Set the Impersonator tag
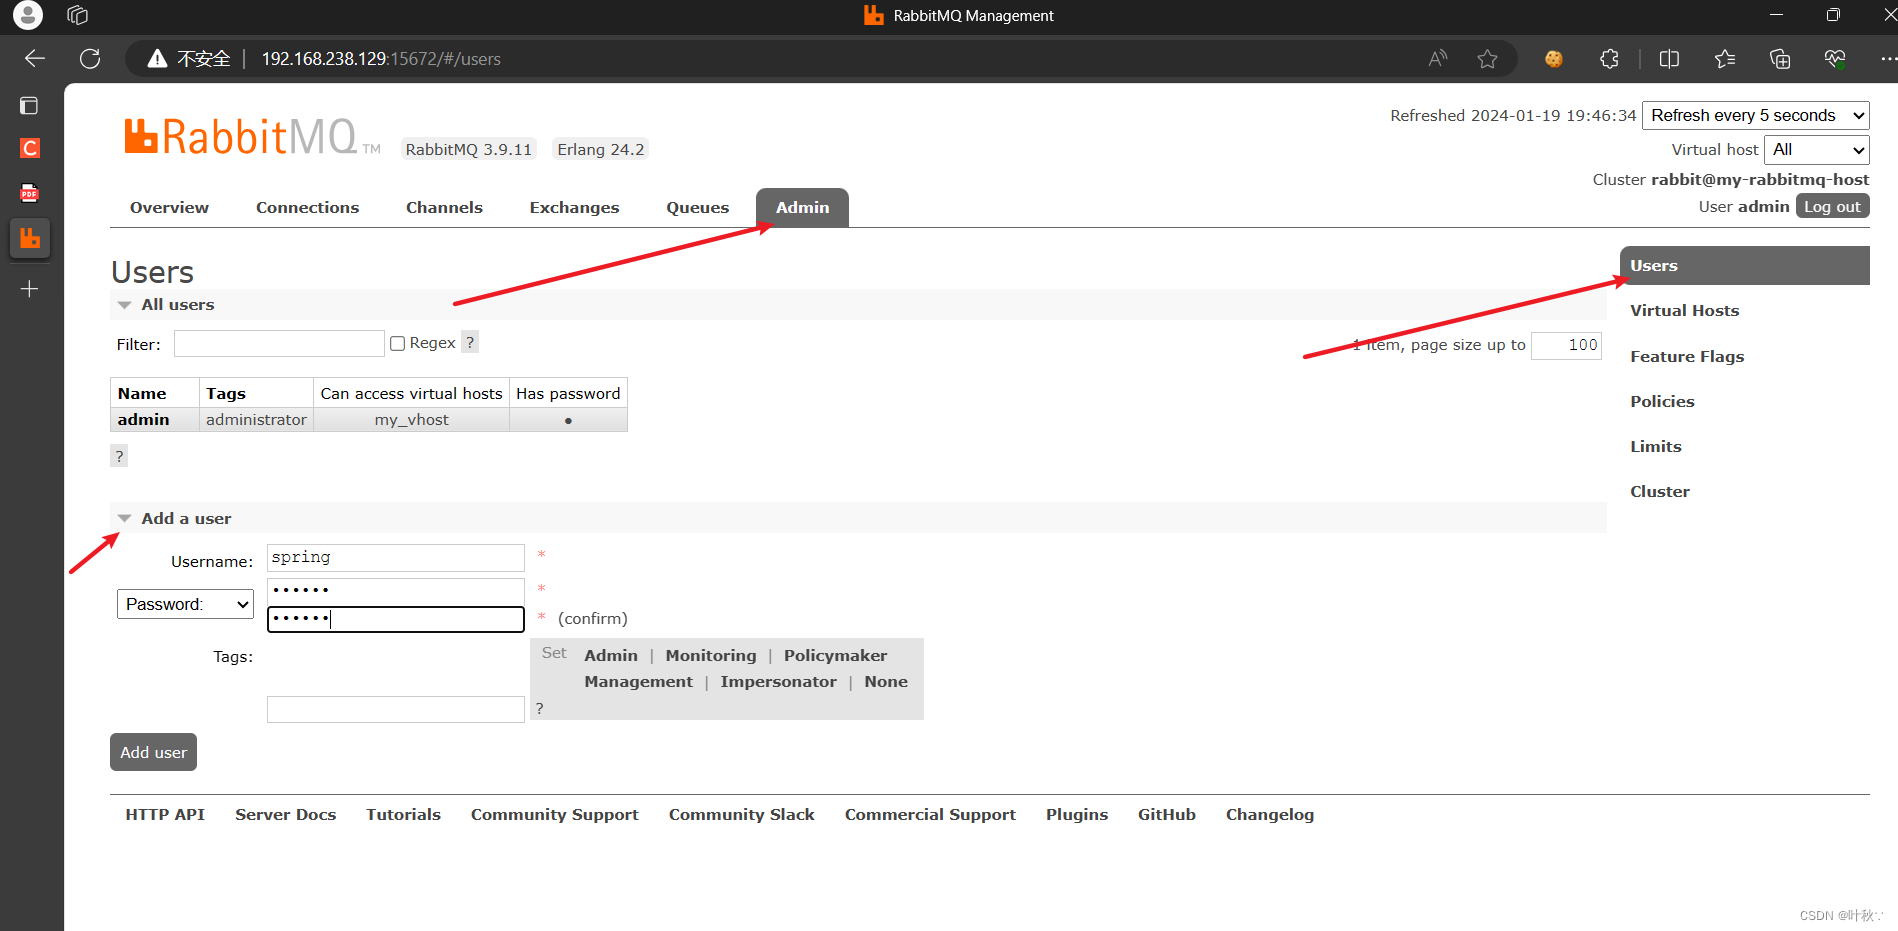The image size is (1898, 931). (778, 681)
